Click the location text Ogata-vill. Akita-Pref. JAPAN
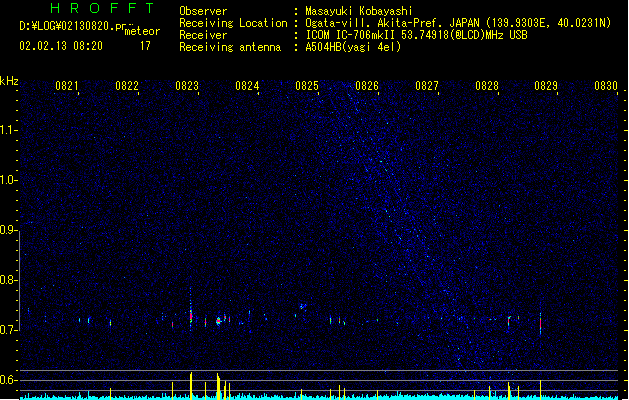629x400 pixels. pyautogui.click(x=392, y=23)
